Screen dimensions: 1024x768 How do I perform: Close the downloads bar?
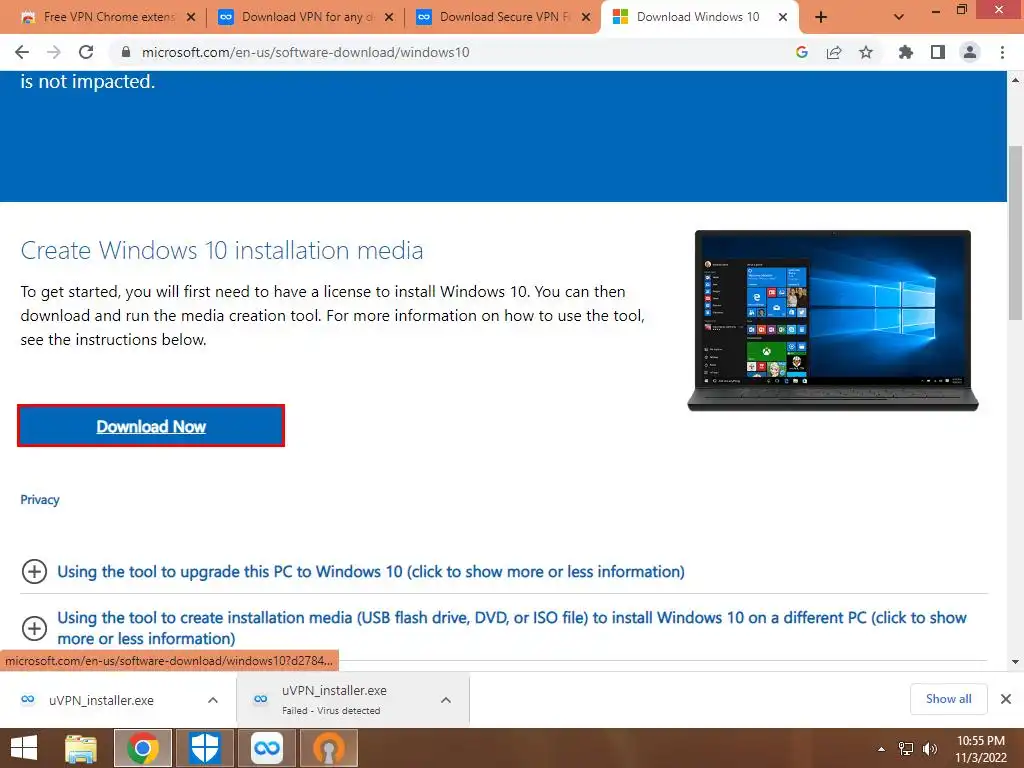click(1006, 699)
